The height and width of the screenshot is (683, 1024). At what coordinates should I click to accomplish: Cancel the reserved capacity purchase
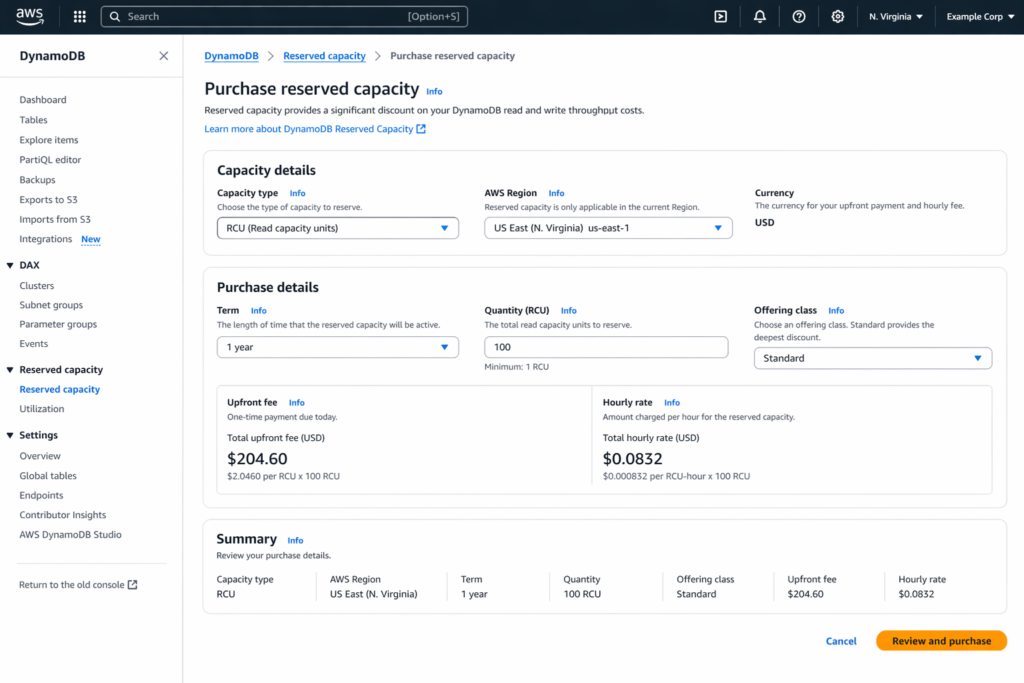click(x=841, y=640)
